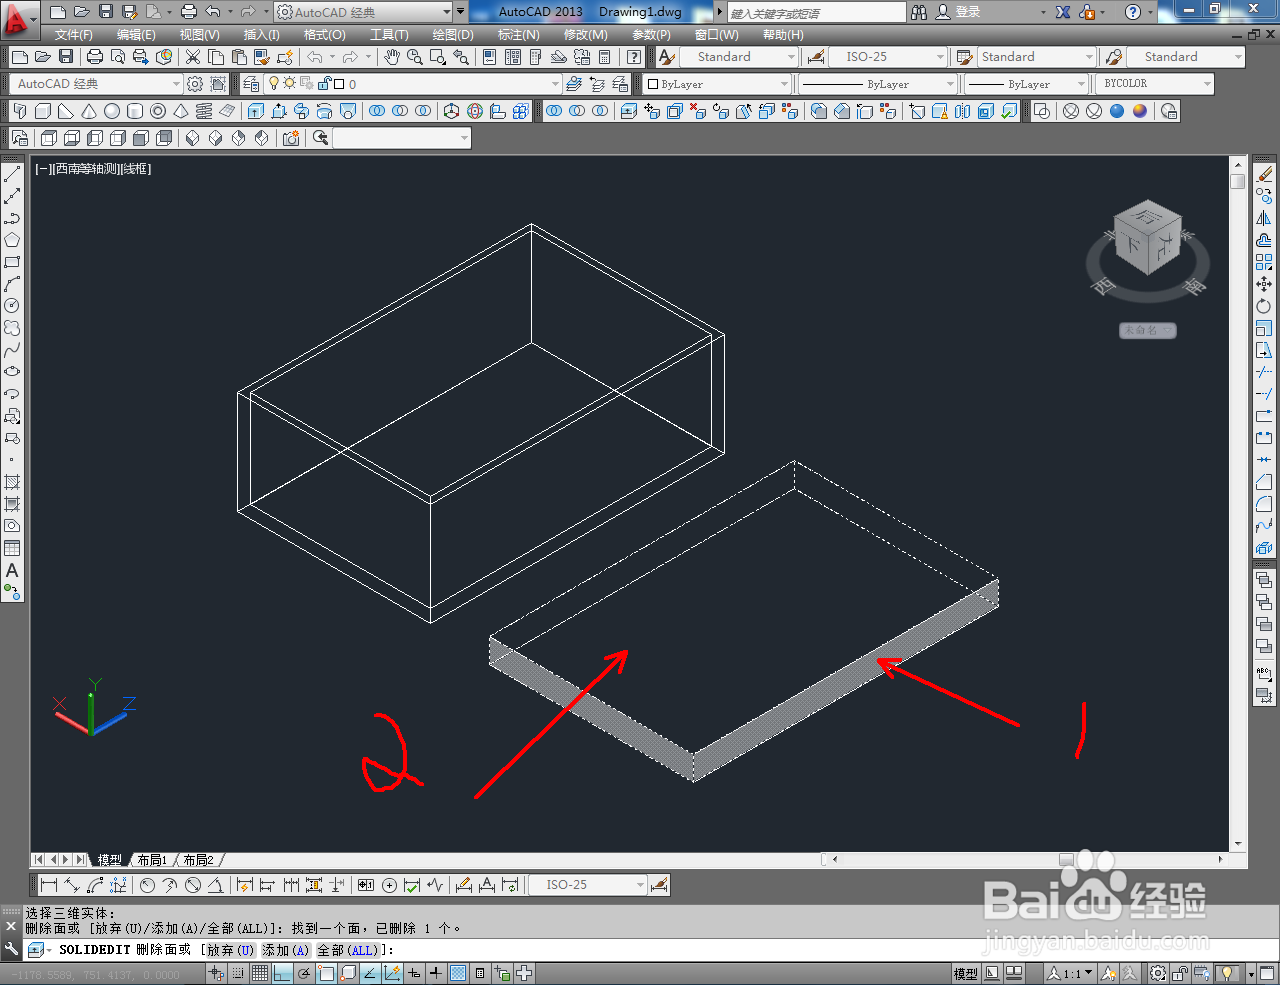
Task: Click the Plot printer icon
Action: tap(95, 57)
